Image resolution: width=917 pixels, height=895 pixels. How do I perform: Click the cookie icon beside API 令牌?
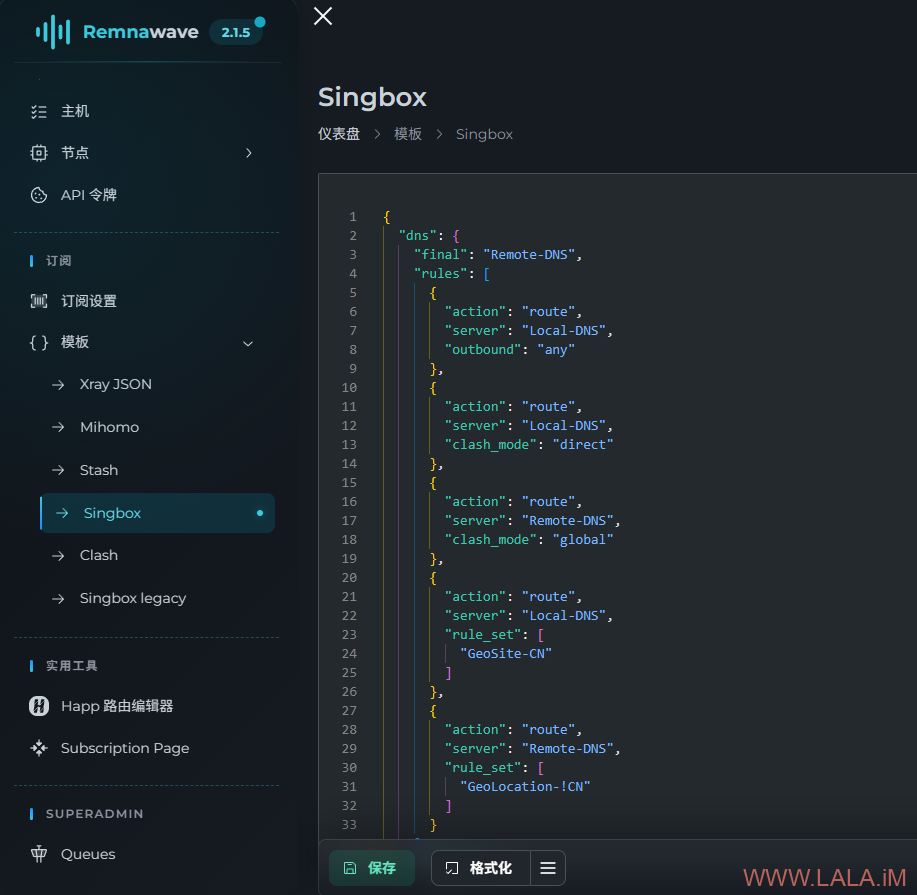pyautogui.click(x=39, y=195)
